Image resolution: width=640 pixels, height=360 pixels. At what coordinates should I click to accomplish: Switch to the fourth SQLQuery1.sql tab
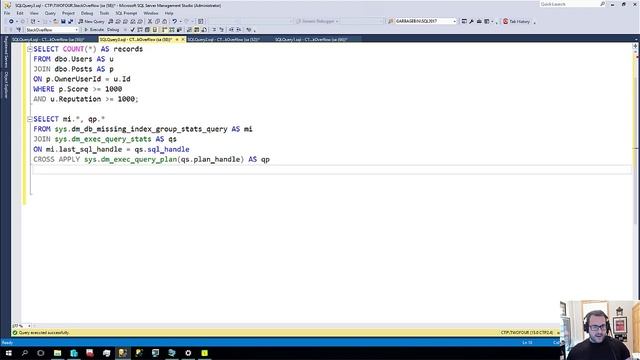tap(311, 40)
